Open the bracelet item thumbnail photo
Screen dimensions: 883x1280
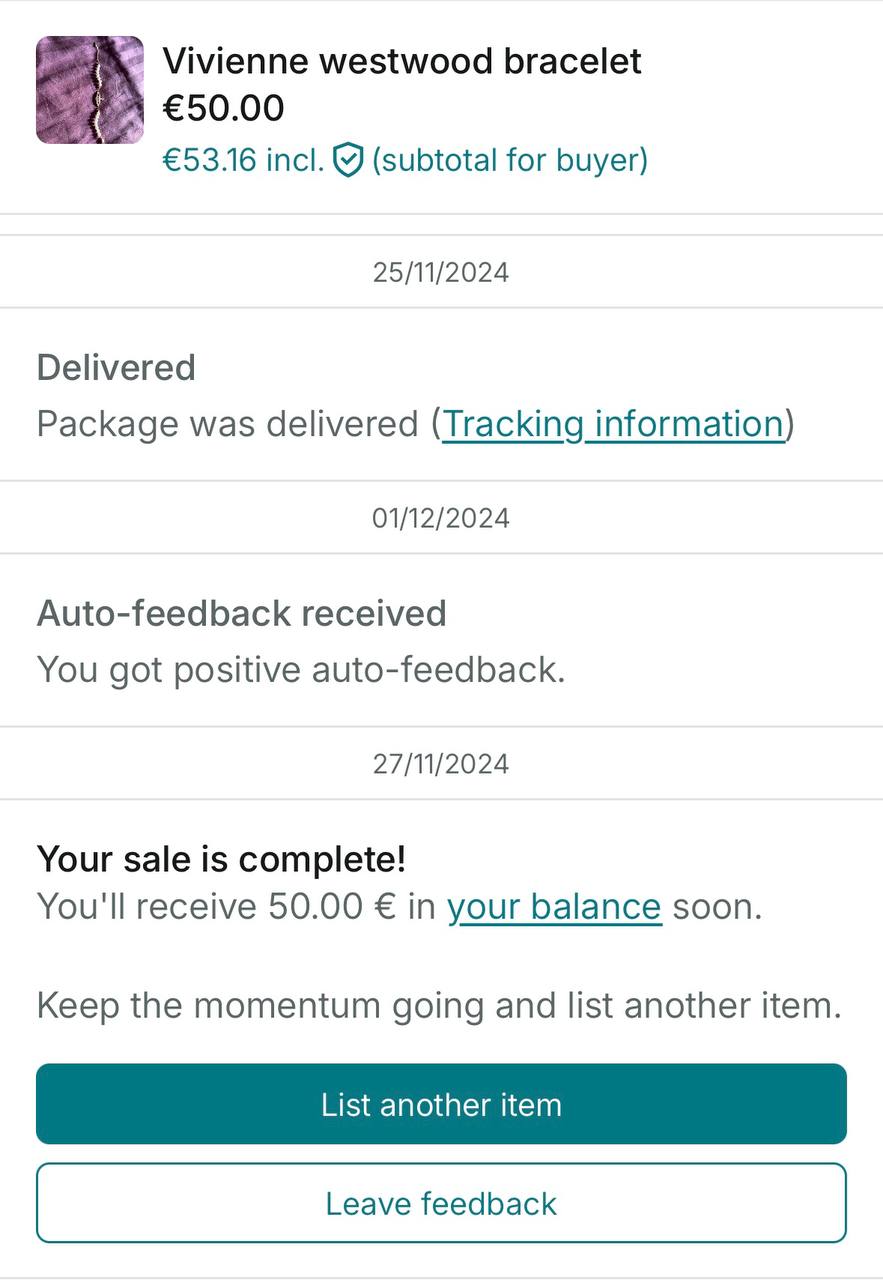coord(90,90)
